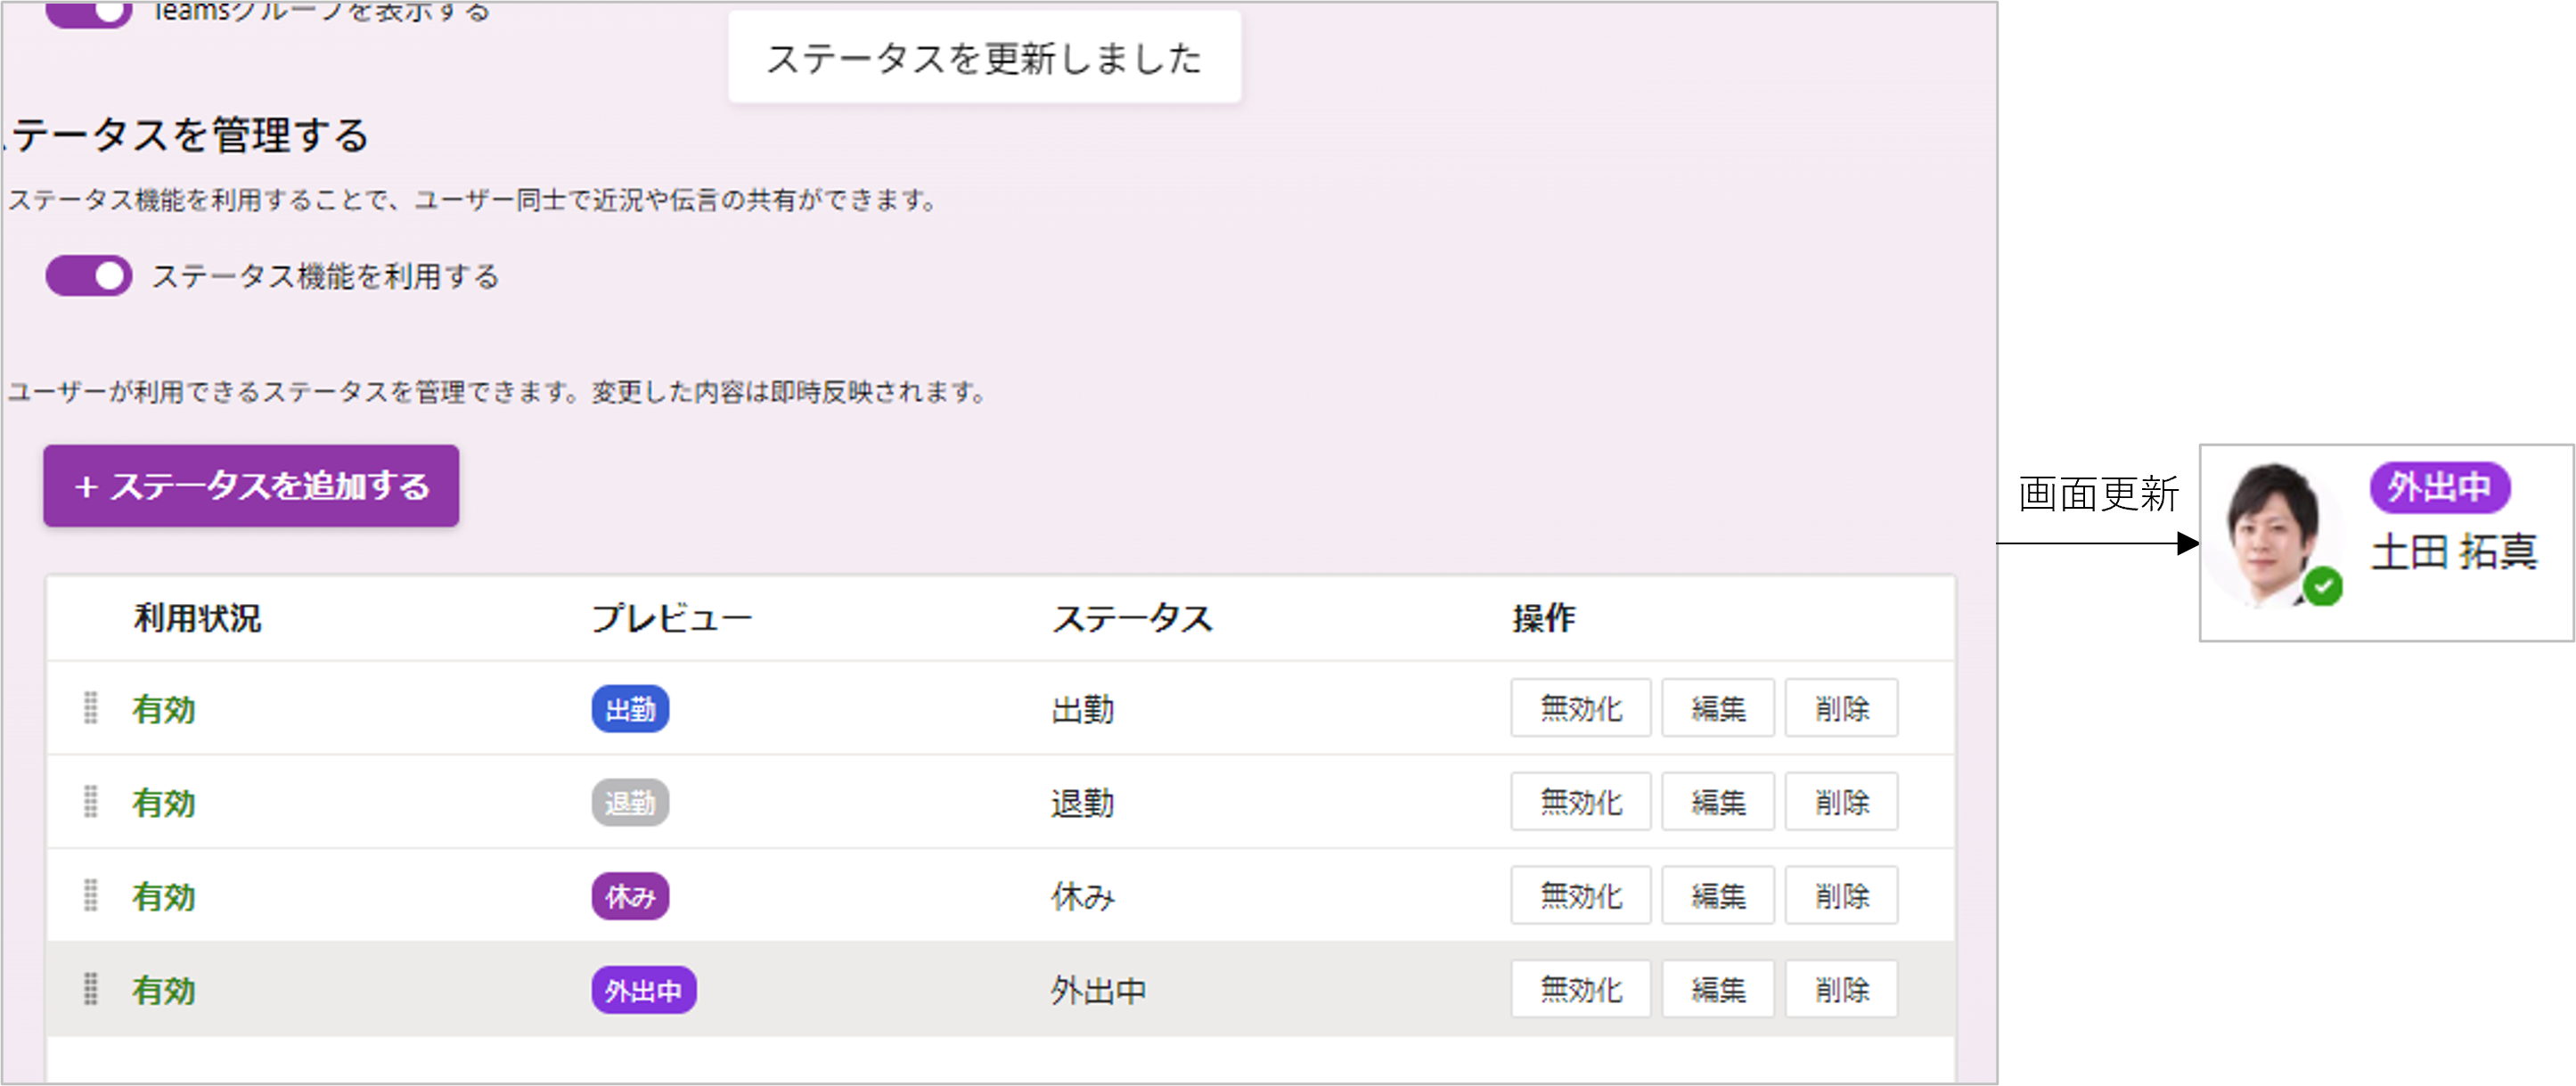This screenshot has width=2576, height=1086.
Task: Click the 外出中 badge above 土田 拓真
Action: [2439, 487]
